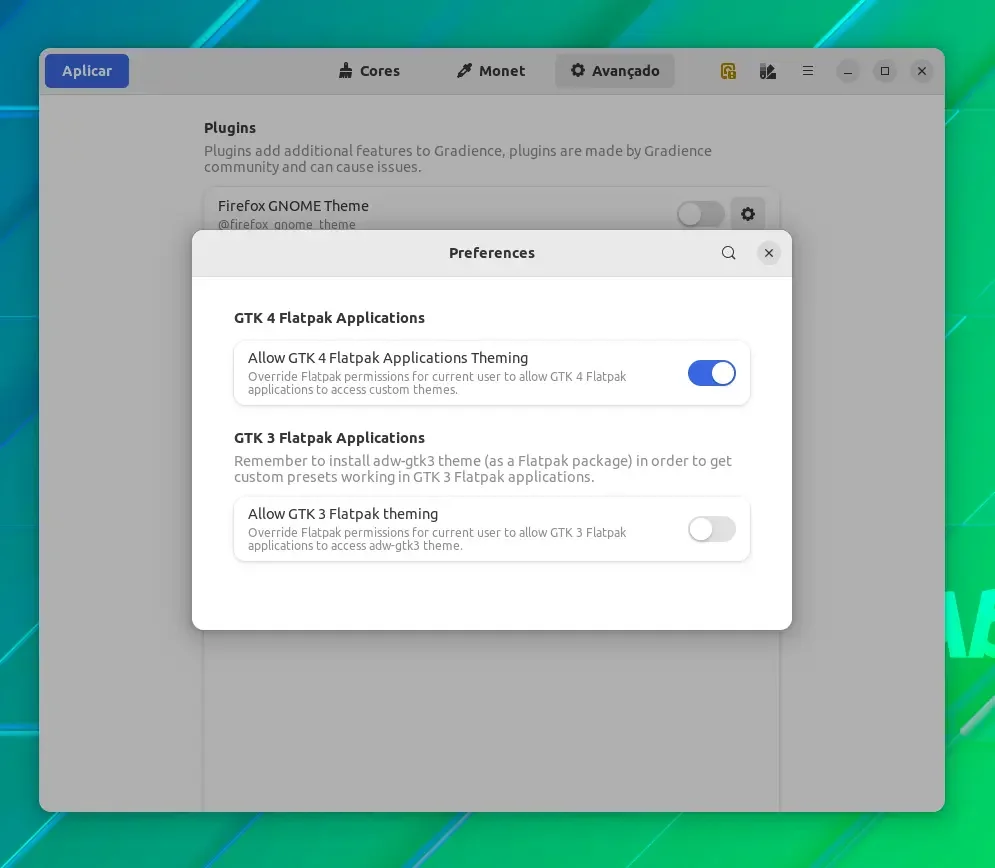
Task: Close the Preferences dialog
Action: [x=768, y=253]
